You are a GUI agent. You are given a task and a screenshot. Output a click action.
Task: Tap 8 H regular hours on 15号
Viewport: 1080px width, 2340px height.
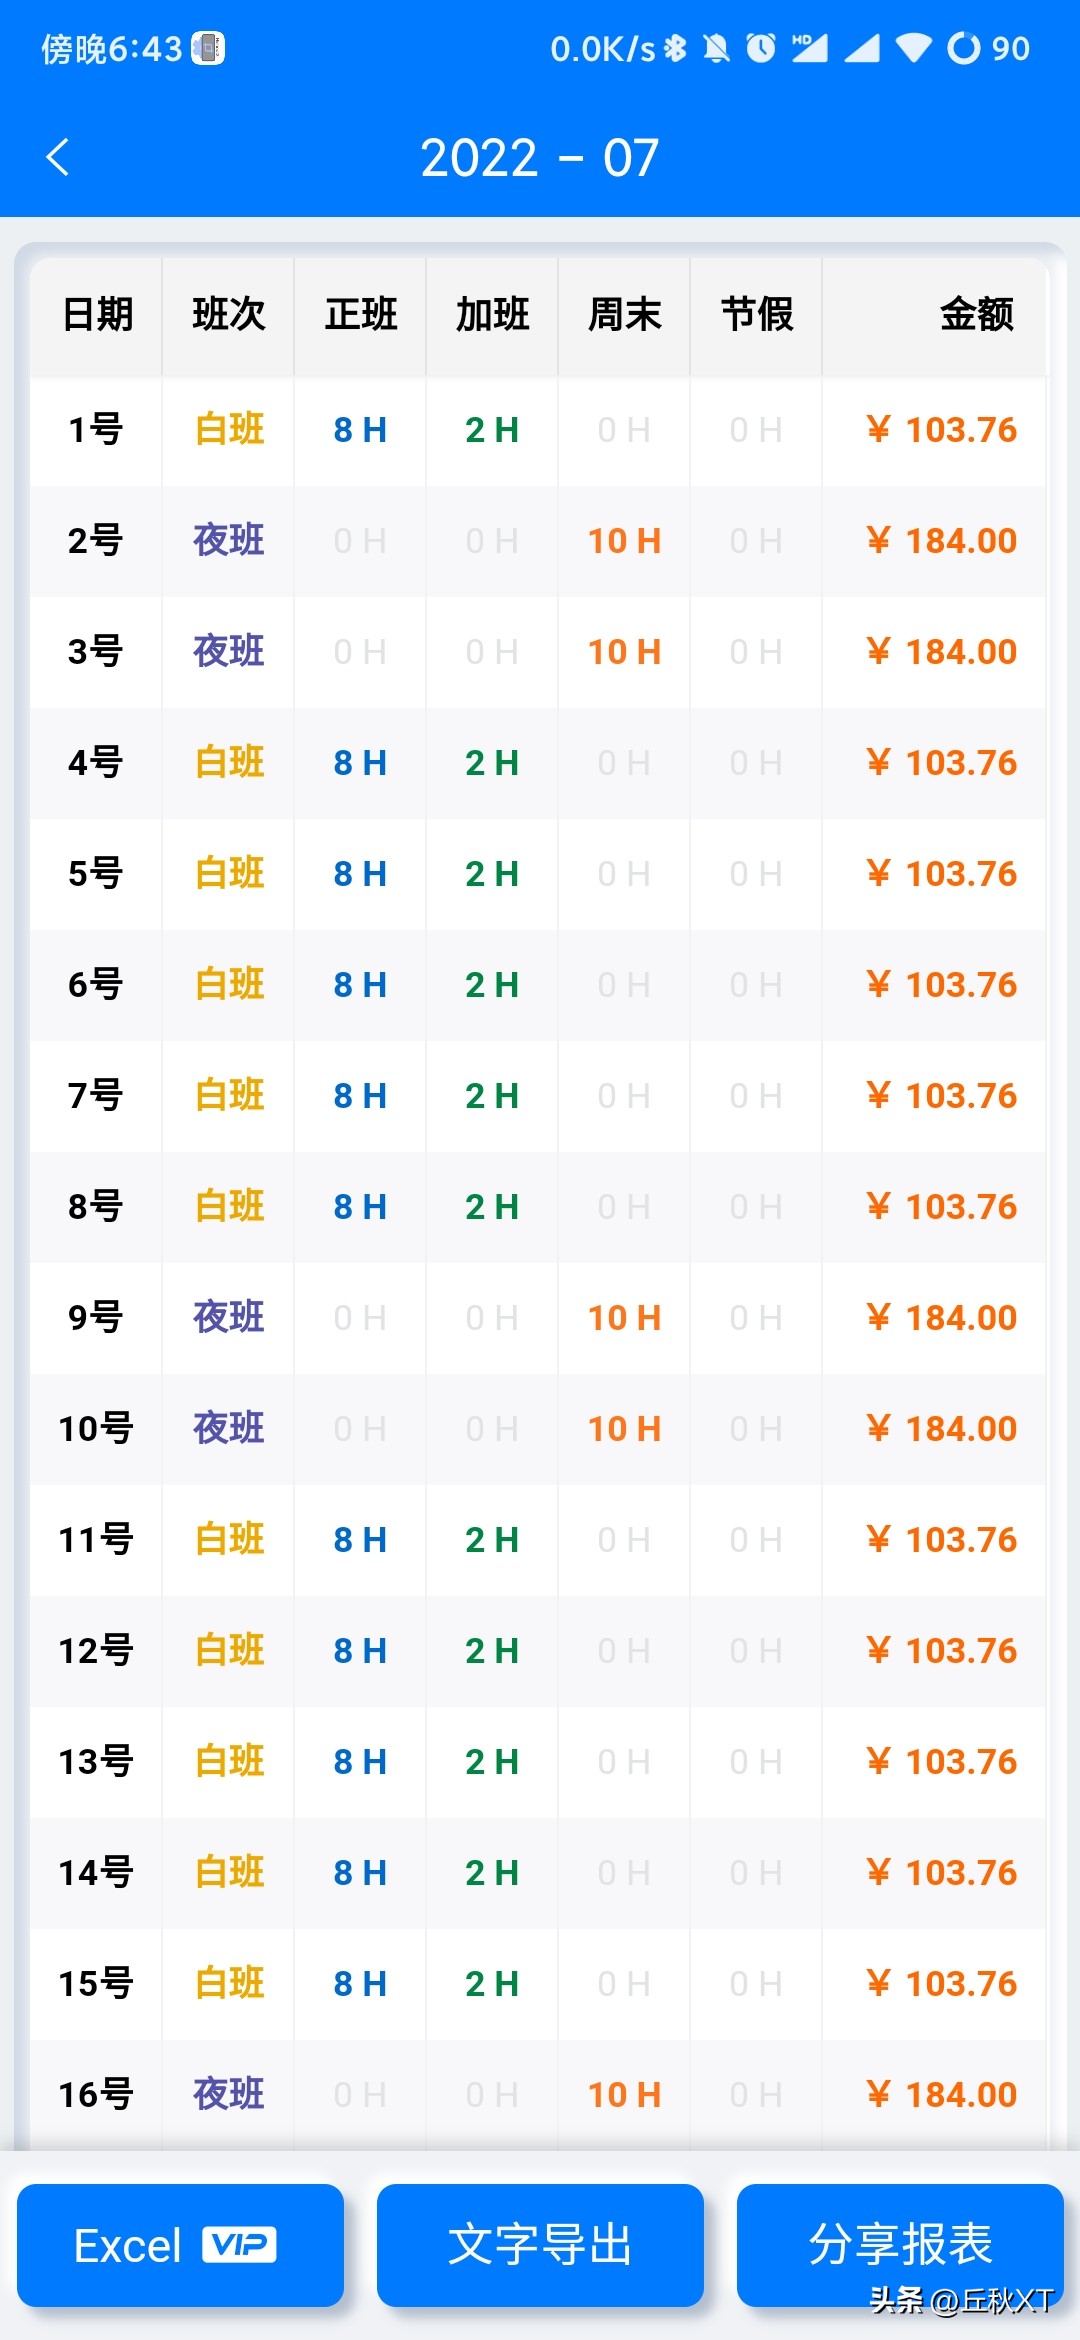[360, 1984]
